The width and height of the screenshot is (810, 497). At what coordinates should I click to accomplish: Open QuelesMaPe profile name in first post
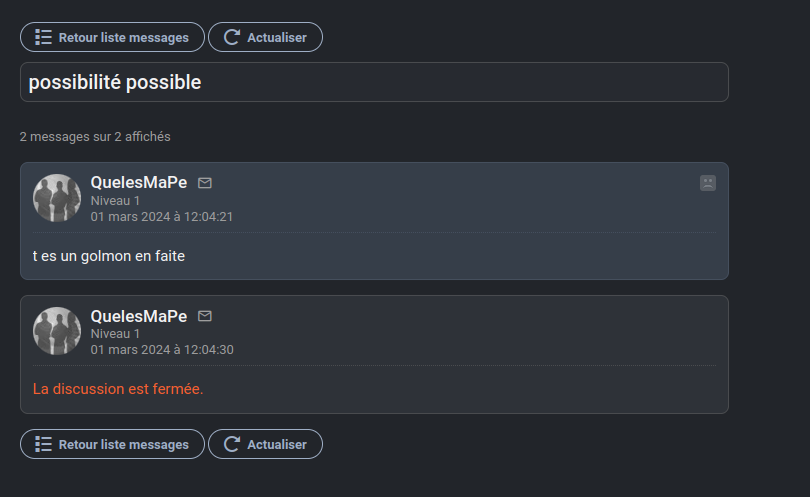[x=139, y=182]
